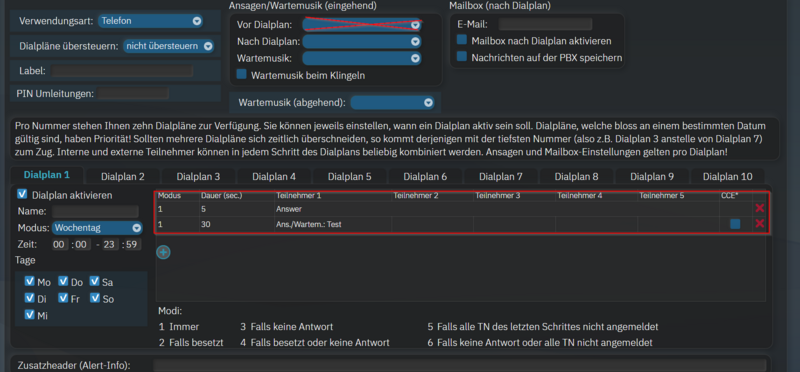This screenshot has height=372, width=800.
Task: Click the Mailbox E-Mail input field
Action: pos(545,24)
